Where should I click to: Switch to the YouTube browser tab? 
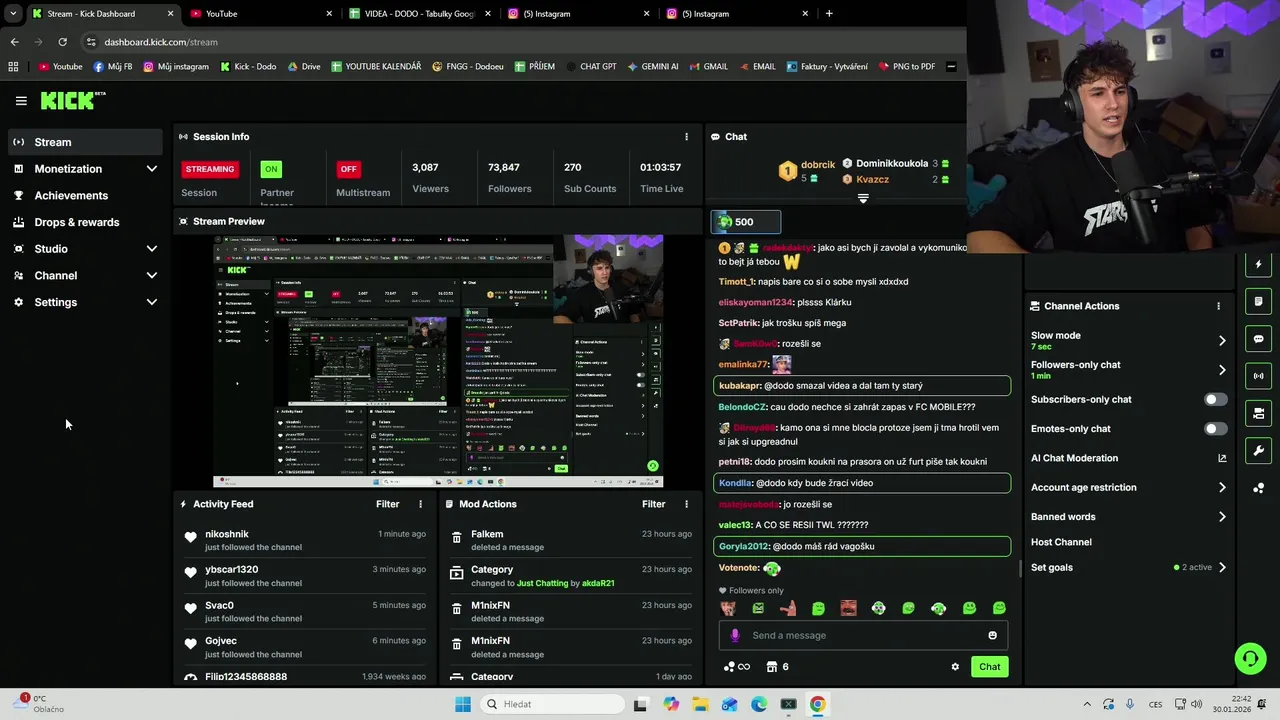tap(259, 14)
